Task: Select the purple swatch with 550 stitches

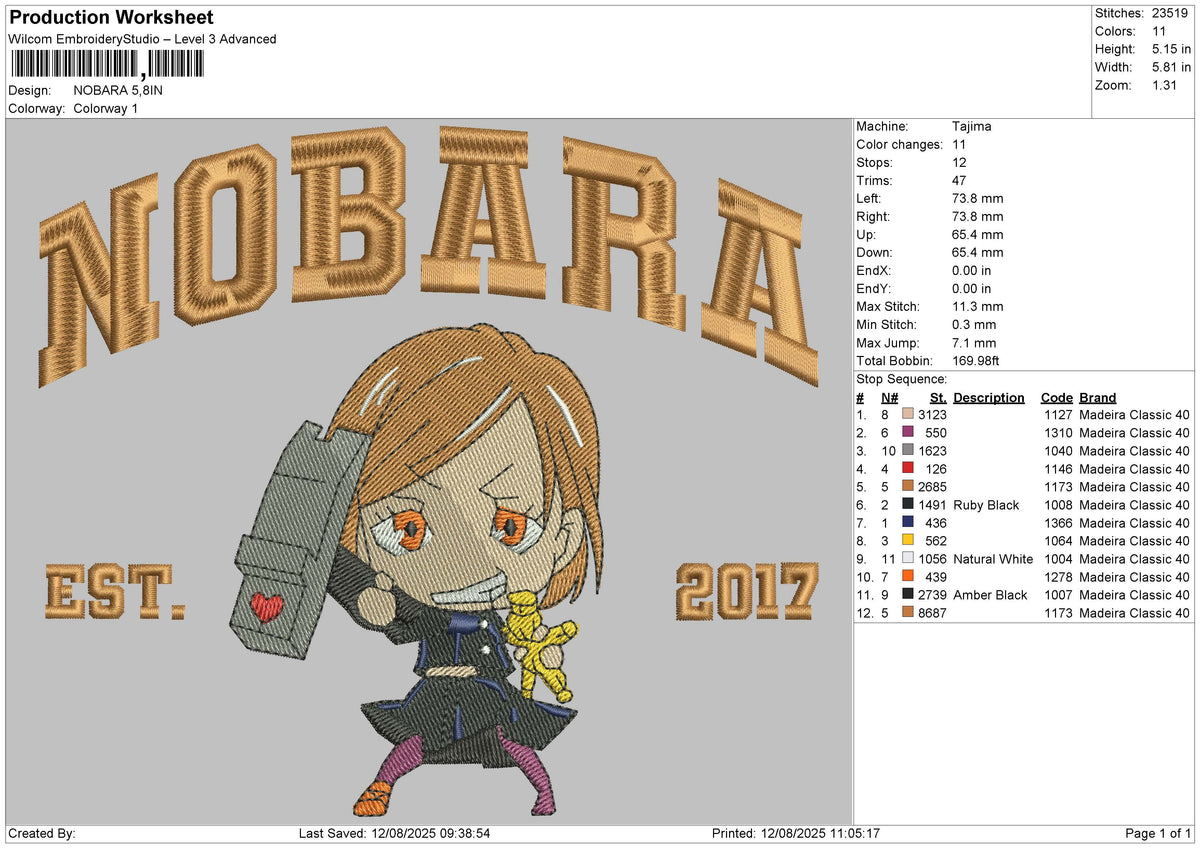Action: [907, 432]
